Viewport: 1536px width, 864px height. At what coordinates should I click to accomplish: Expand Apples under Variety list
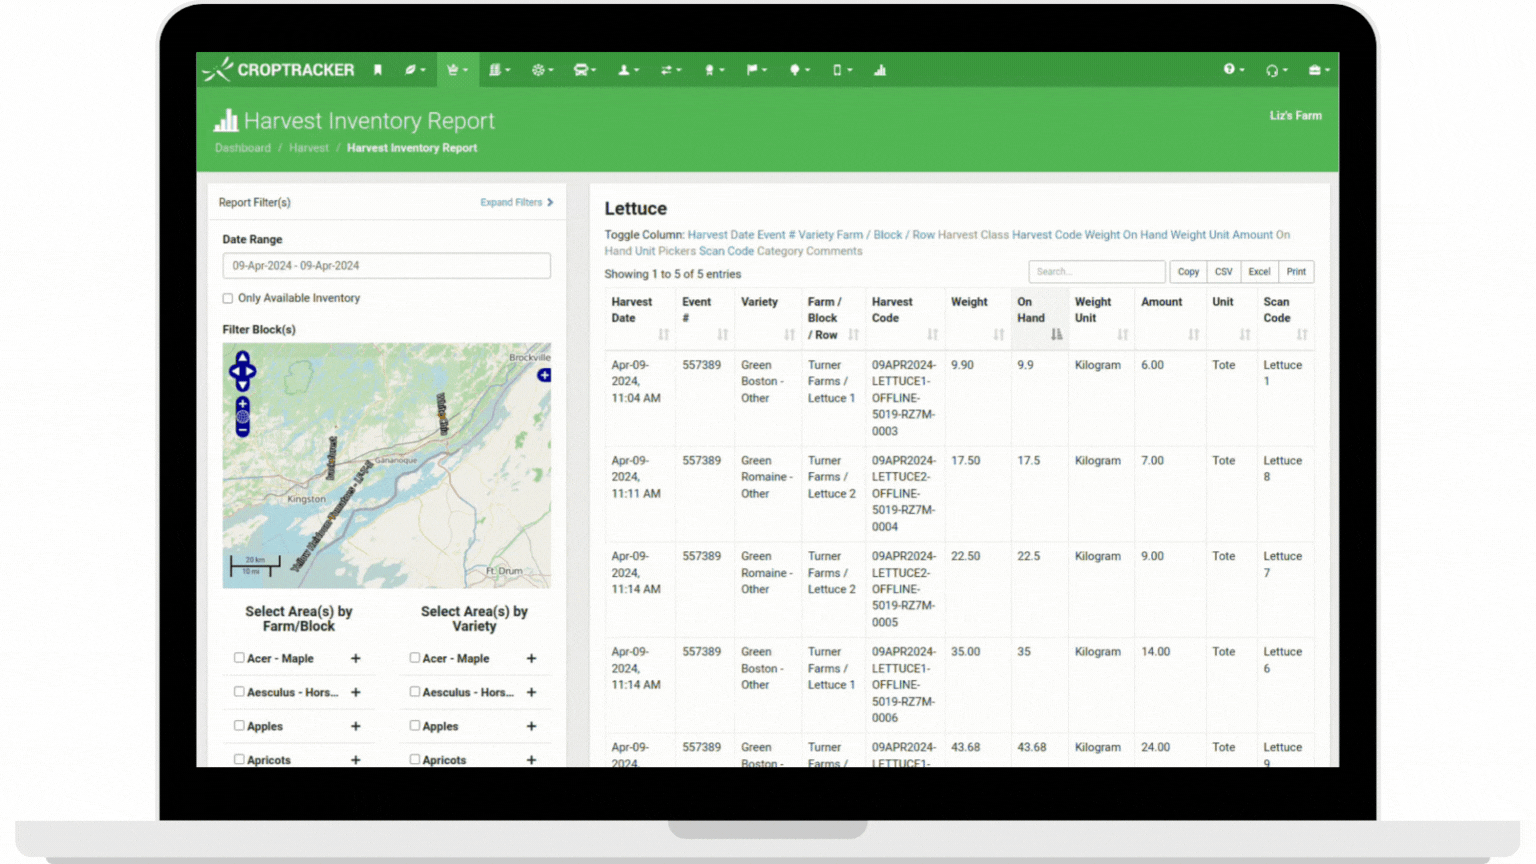click(x=531, y=727)
